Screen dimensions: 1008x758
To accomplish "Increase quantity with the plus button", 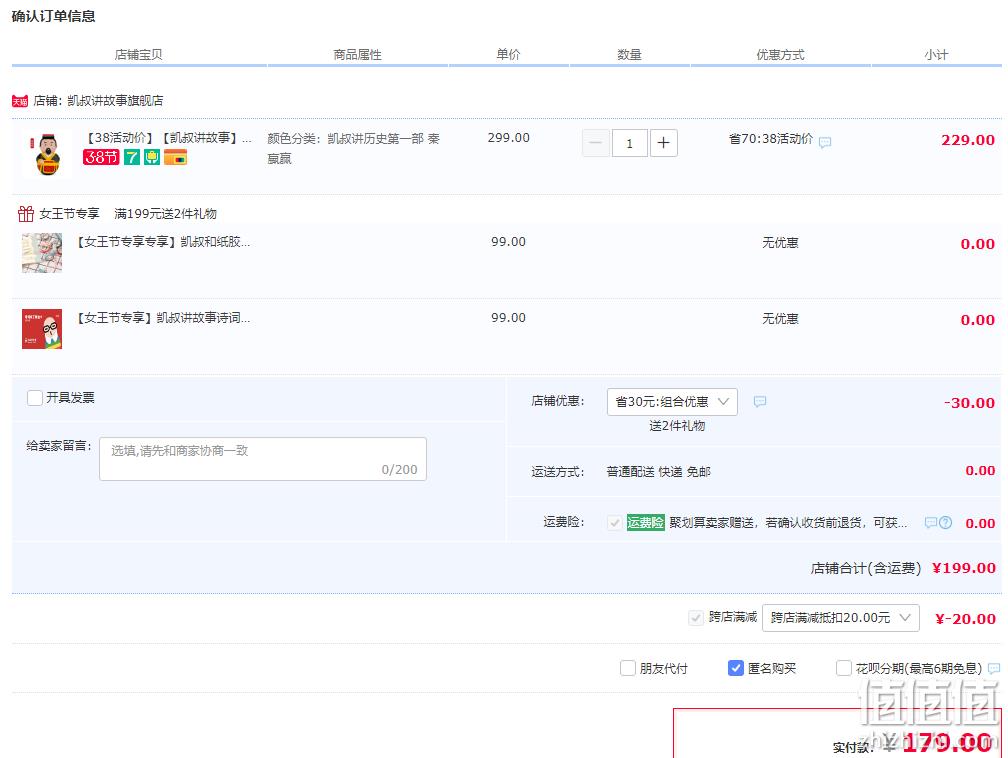I will point(663,143).
